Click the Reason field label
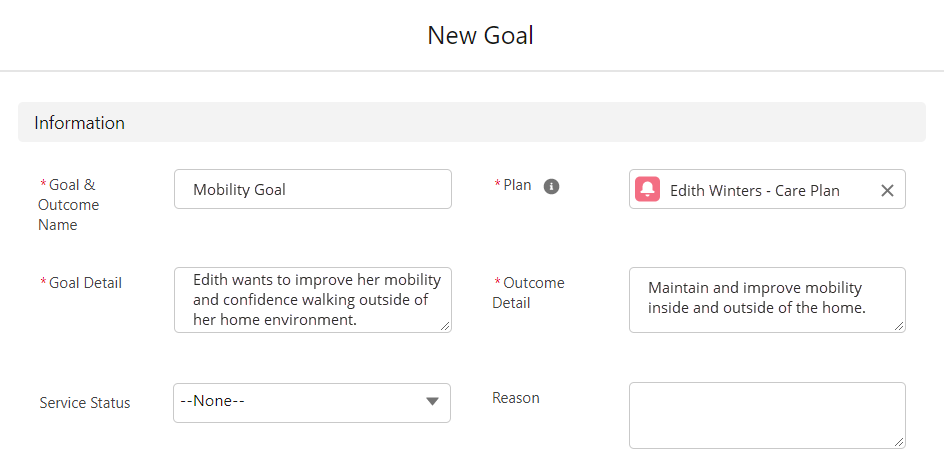 (x=516, y=398)
